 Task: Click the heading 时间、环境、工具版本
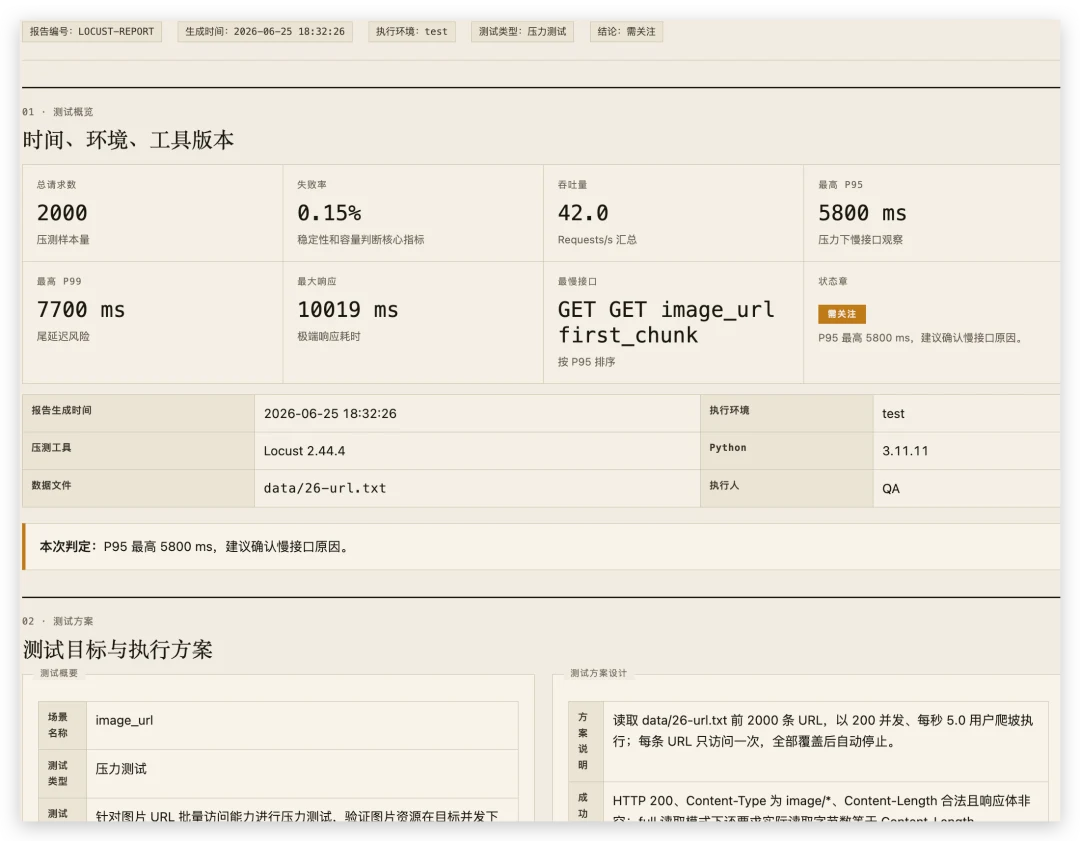click(x=128, y=140)
